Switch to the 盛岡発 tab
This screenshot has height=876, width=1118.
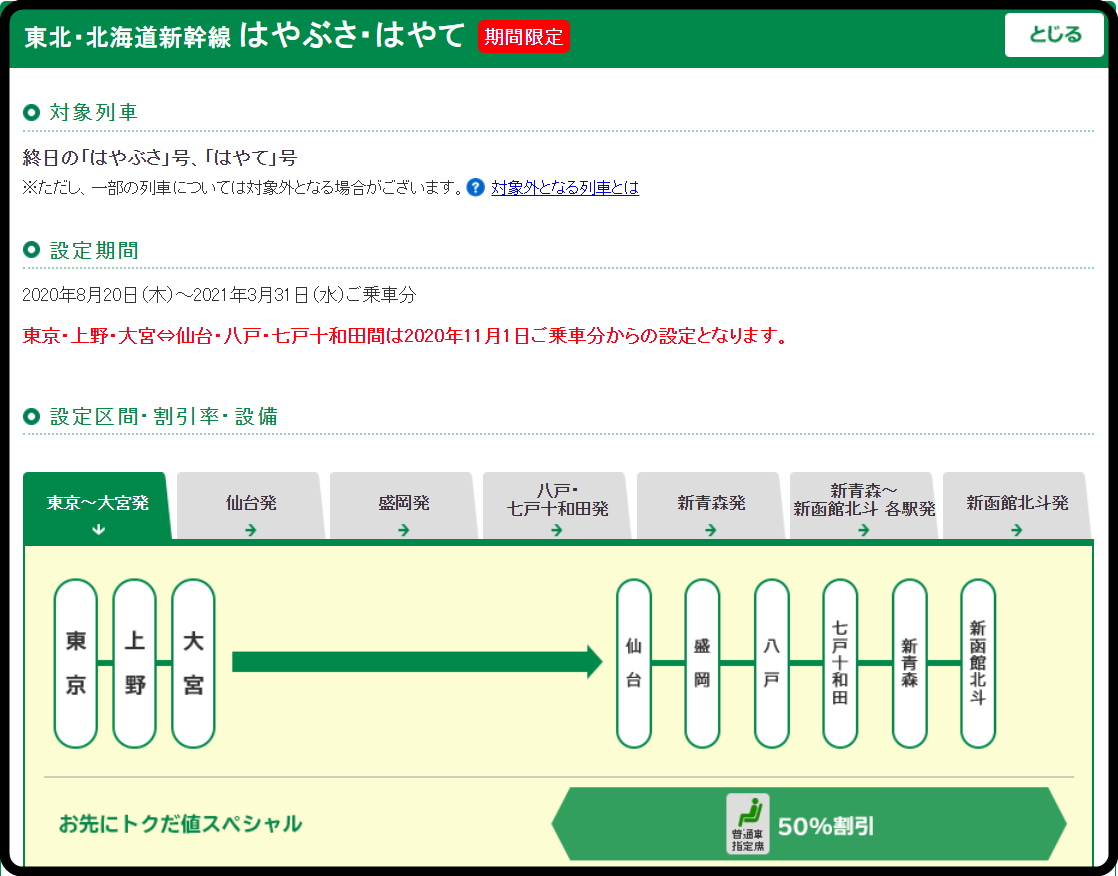[404, 506]
